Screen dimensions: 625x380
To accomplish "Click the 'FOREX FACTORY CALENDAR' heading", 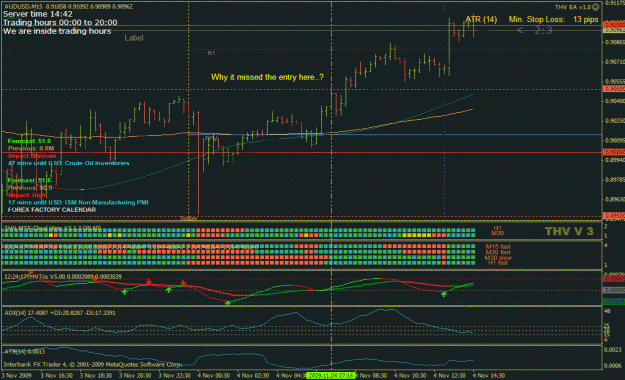I will (x=52, y=210).
